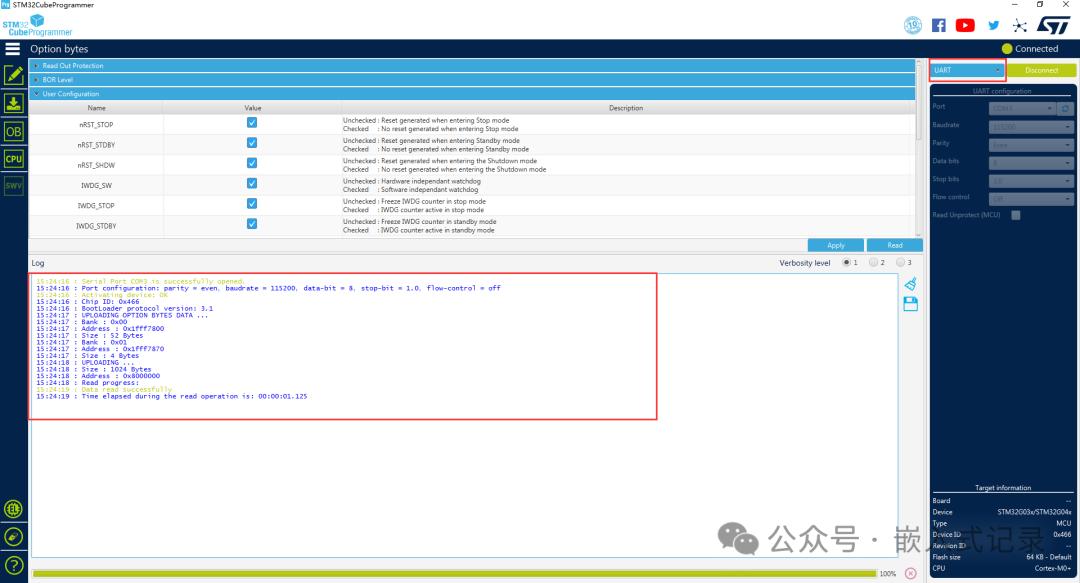Screen dimensions: 1080x583
Task: Refresh the COM port list
Action: [1066, 108]
